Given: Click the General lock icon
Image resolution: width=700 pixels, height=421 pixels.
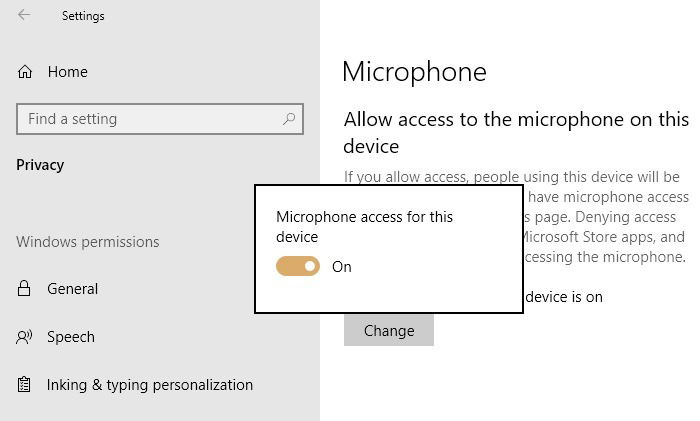Looking at the screenshot, I should click(x=24, y=288).
